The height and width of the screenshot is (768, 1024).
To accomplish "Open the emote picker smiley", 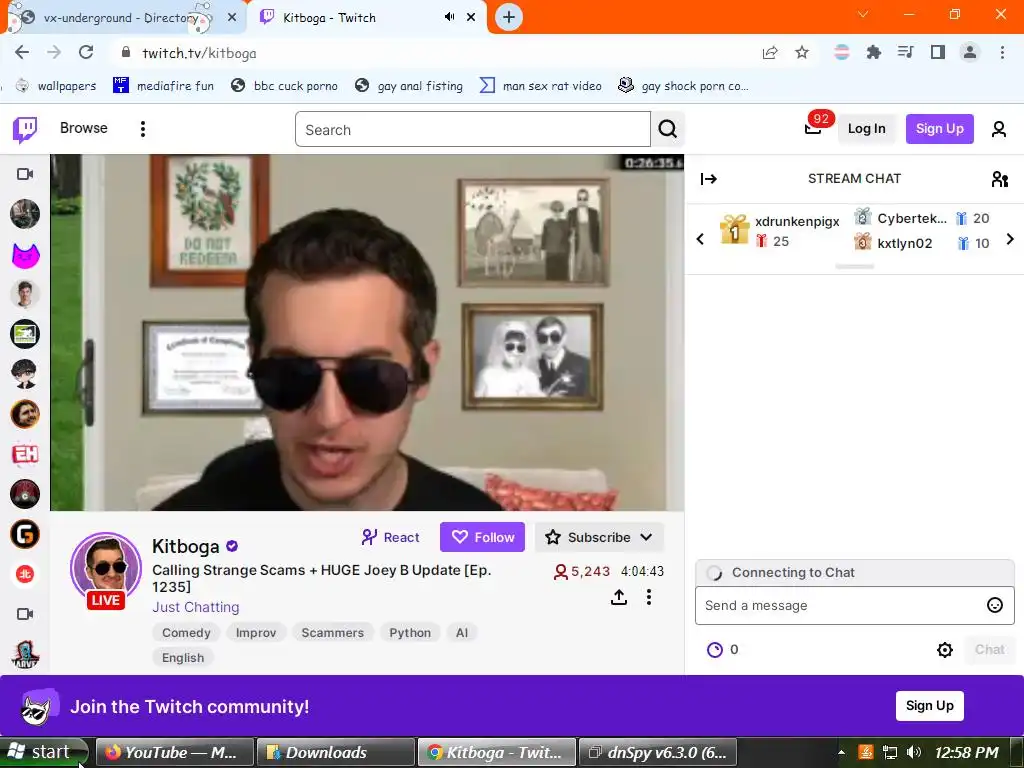I will 994,605.
